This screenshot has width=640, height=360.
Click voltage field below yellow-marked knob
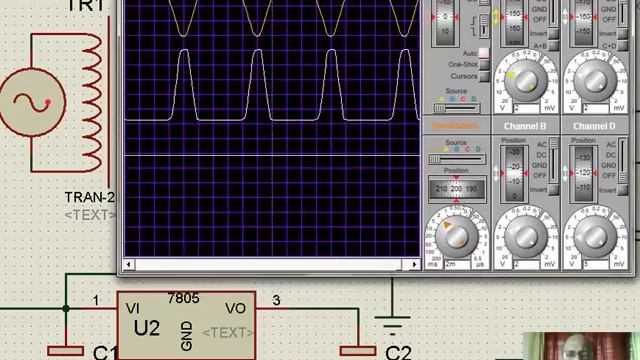(527, 108)
